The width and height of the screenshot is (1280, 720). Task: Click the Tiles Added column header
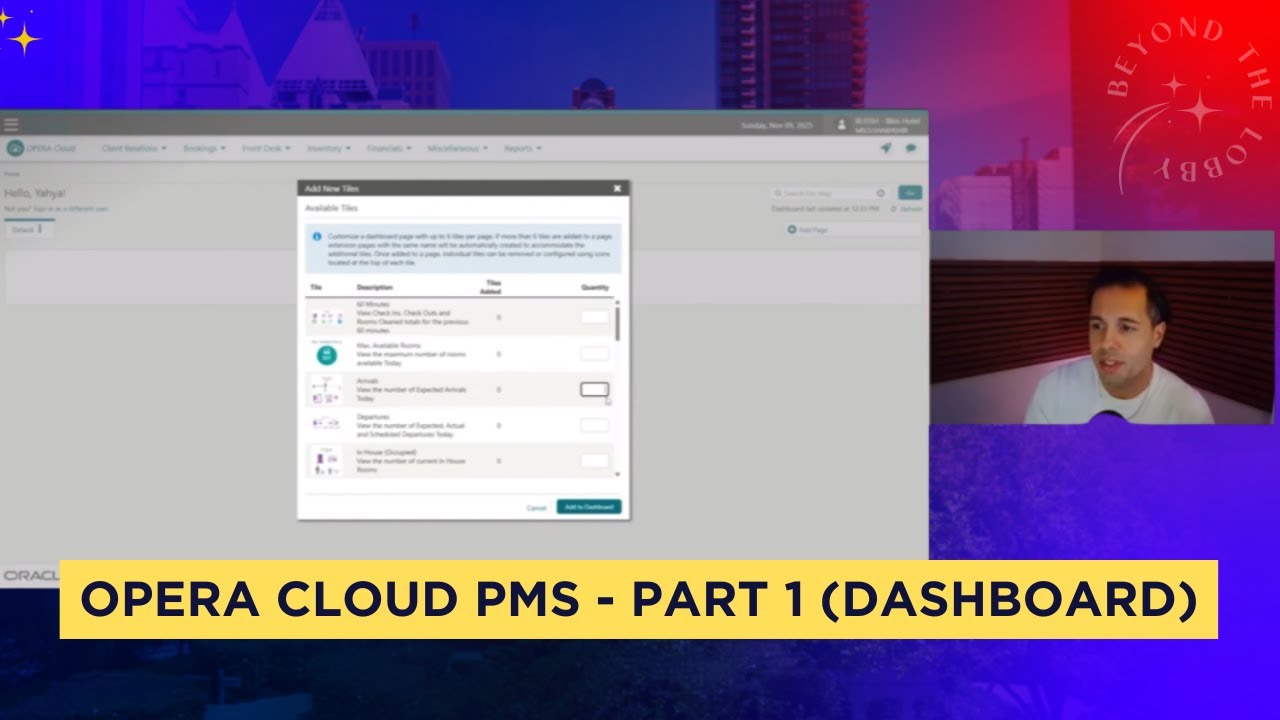point(491,287)
